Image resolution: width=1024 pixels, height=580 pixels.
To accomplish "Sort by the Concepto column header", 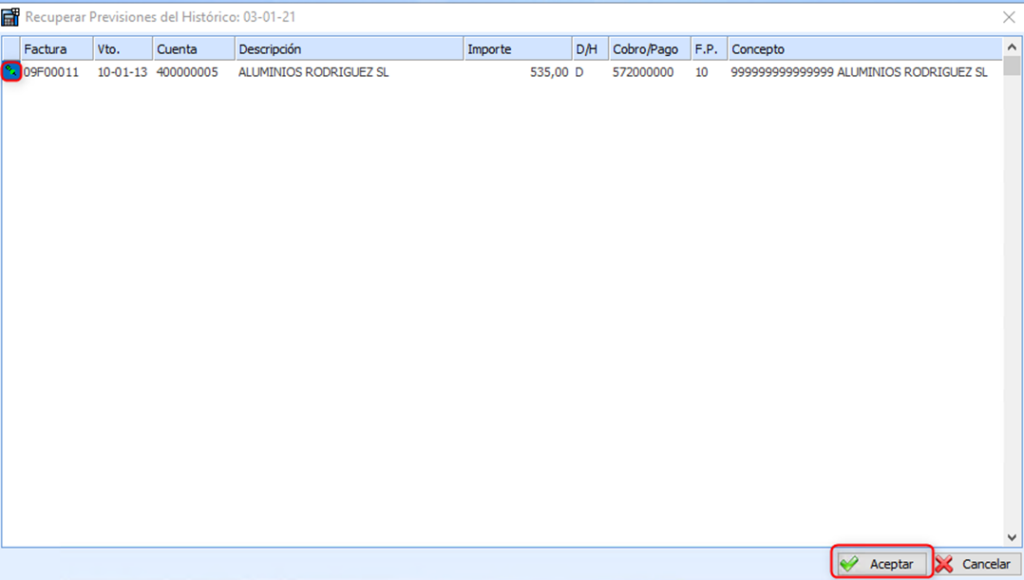I will (x=863, y=49).
